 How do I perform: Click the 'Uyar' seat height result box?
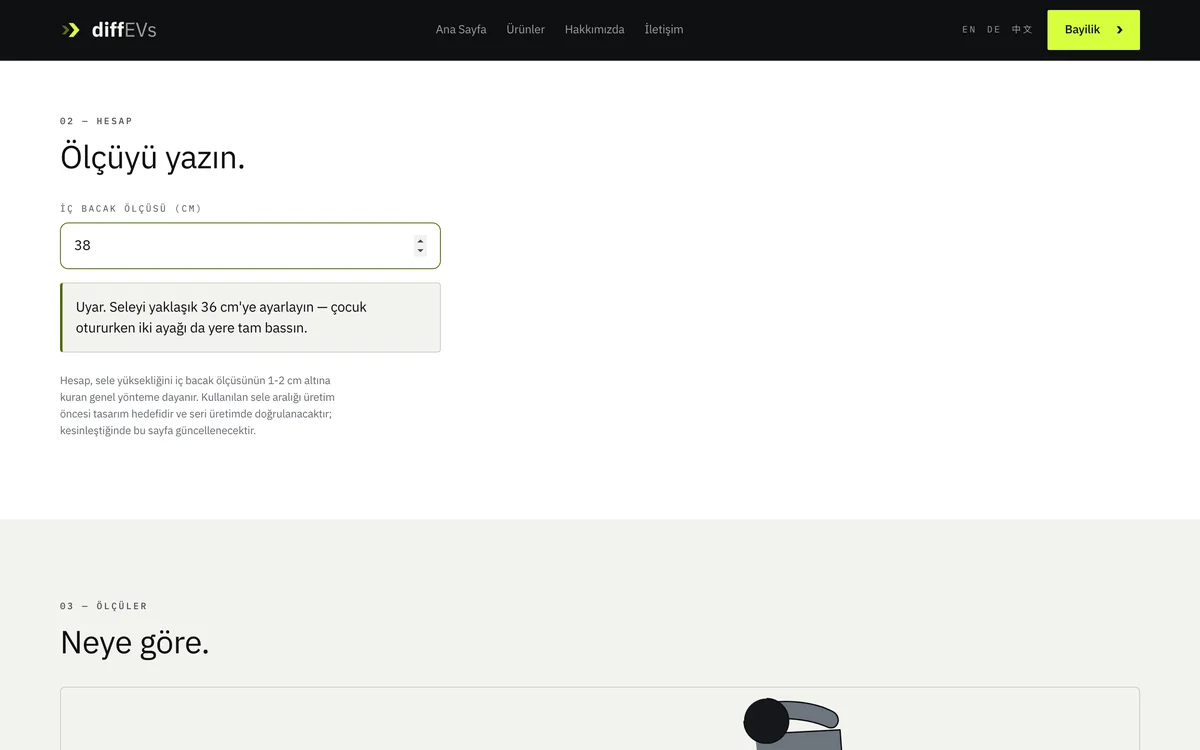pos(250,317)
